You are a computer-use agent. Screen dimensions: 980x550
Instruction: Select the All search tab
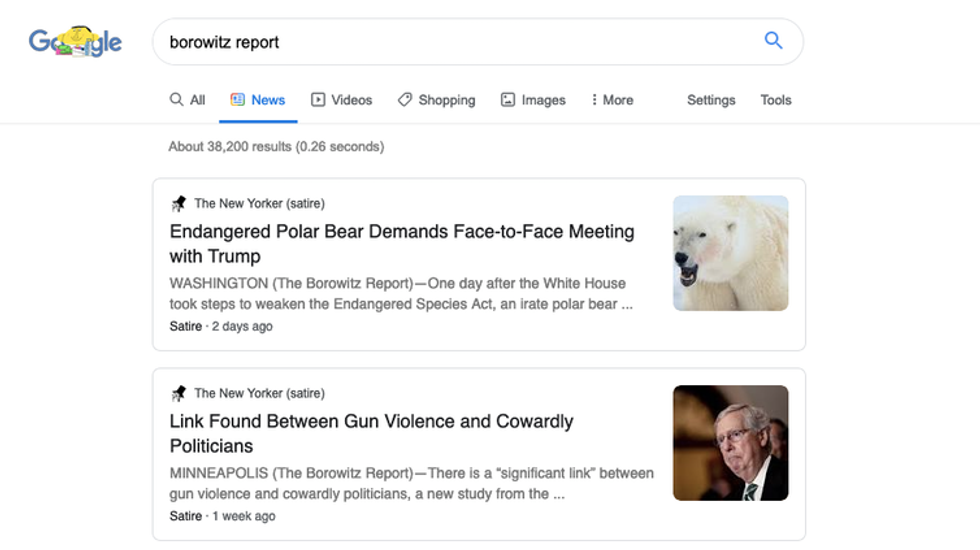point(187,100)
